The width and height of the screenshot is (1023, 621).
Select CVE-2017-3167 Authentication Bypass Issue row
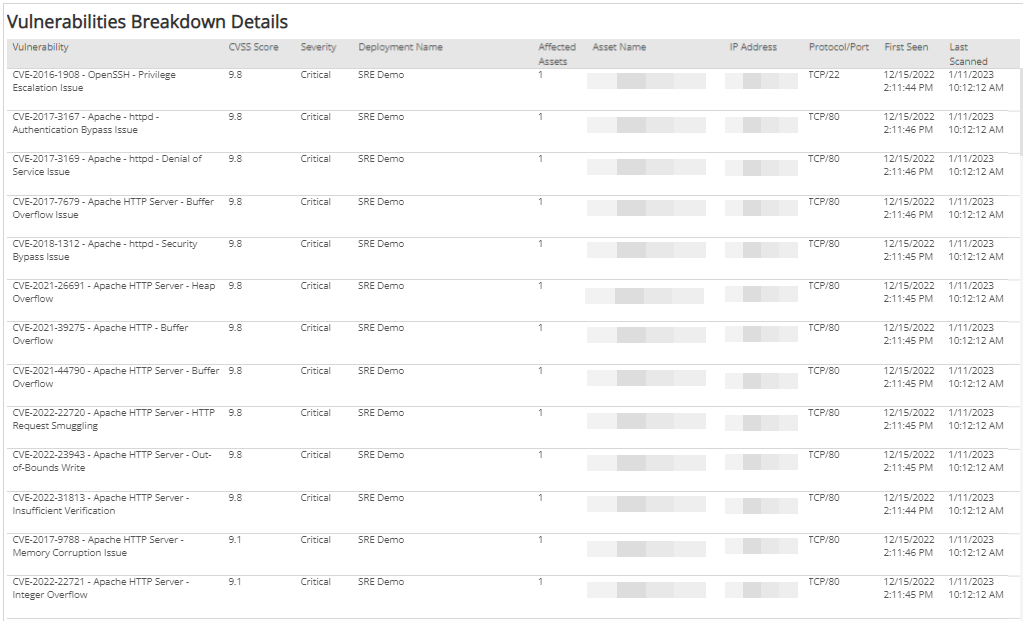[85, 123]
